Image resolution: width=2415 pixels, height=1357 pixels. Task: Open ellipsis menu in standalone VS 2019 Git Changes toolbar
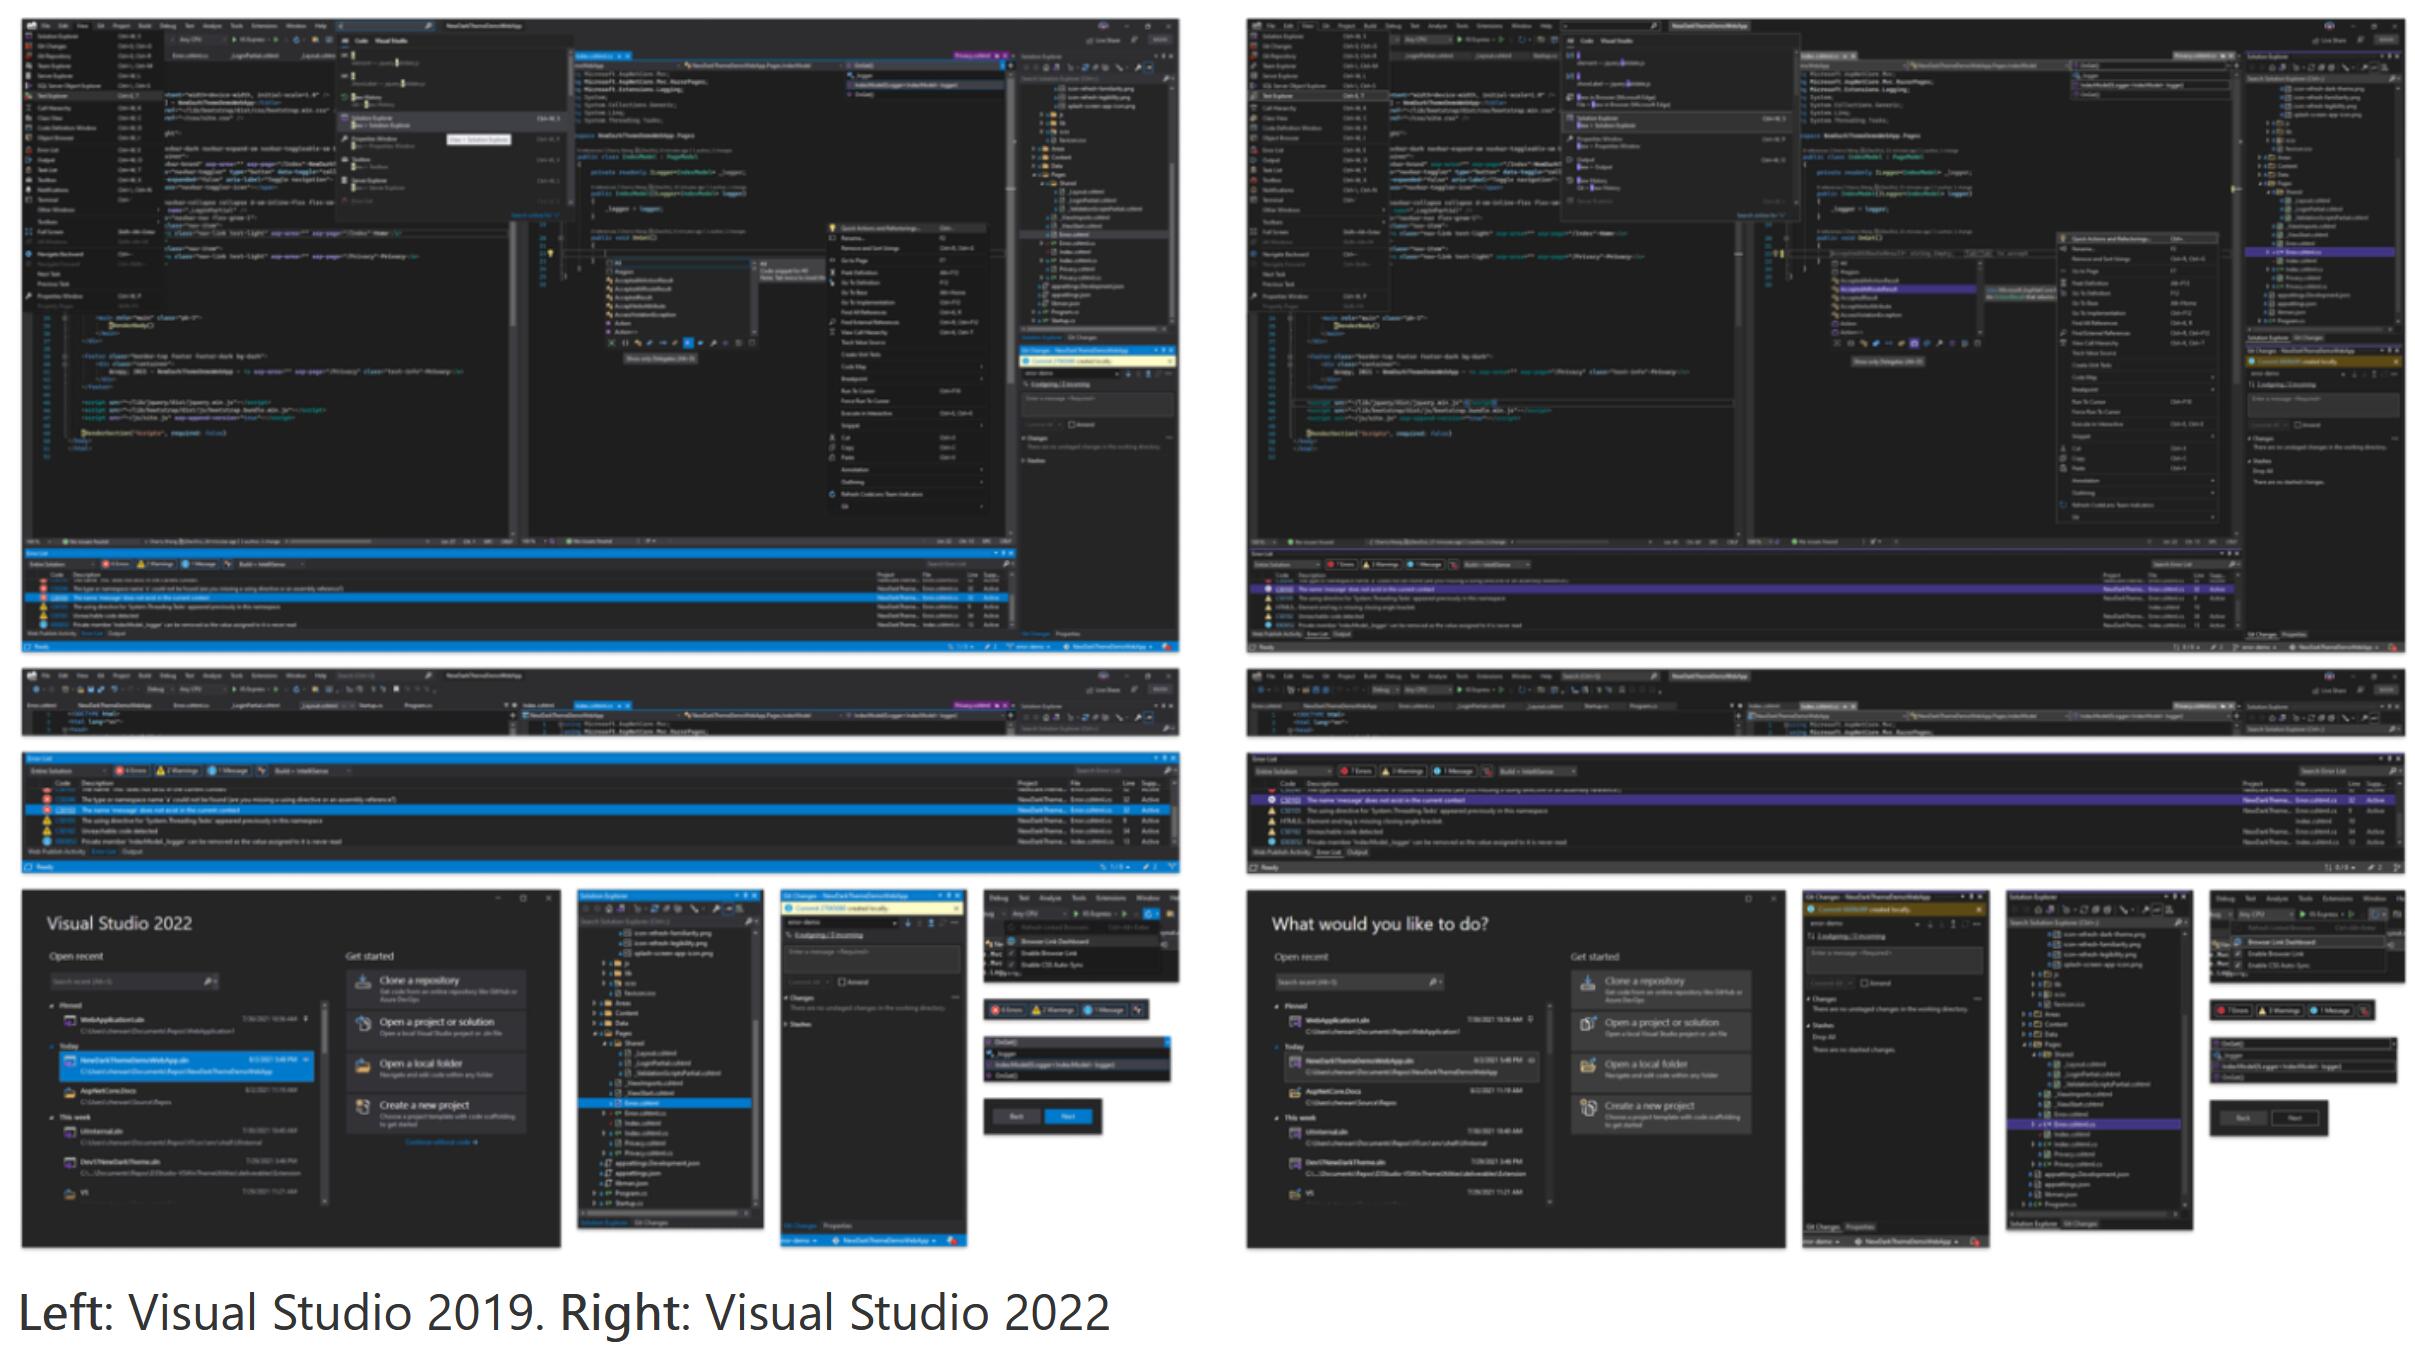tap(955, 923)
